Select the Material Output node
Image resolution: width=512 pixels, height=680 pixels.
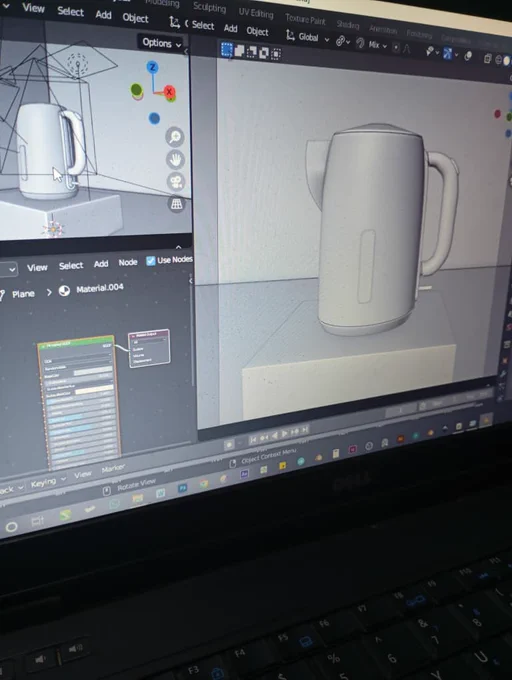pos(148,348)
